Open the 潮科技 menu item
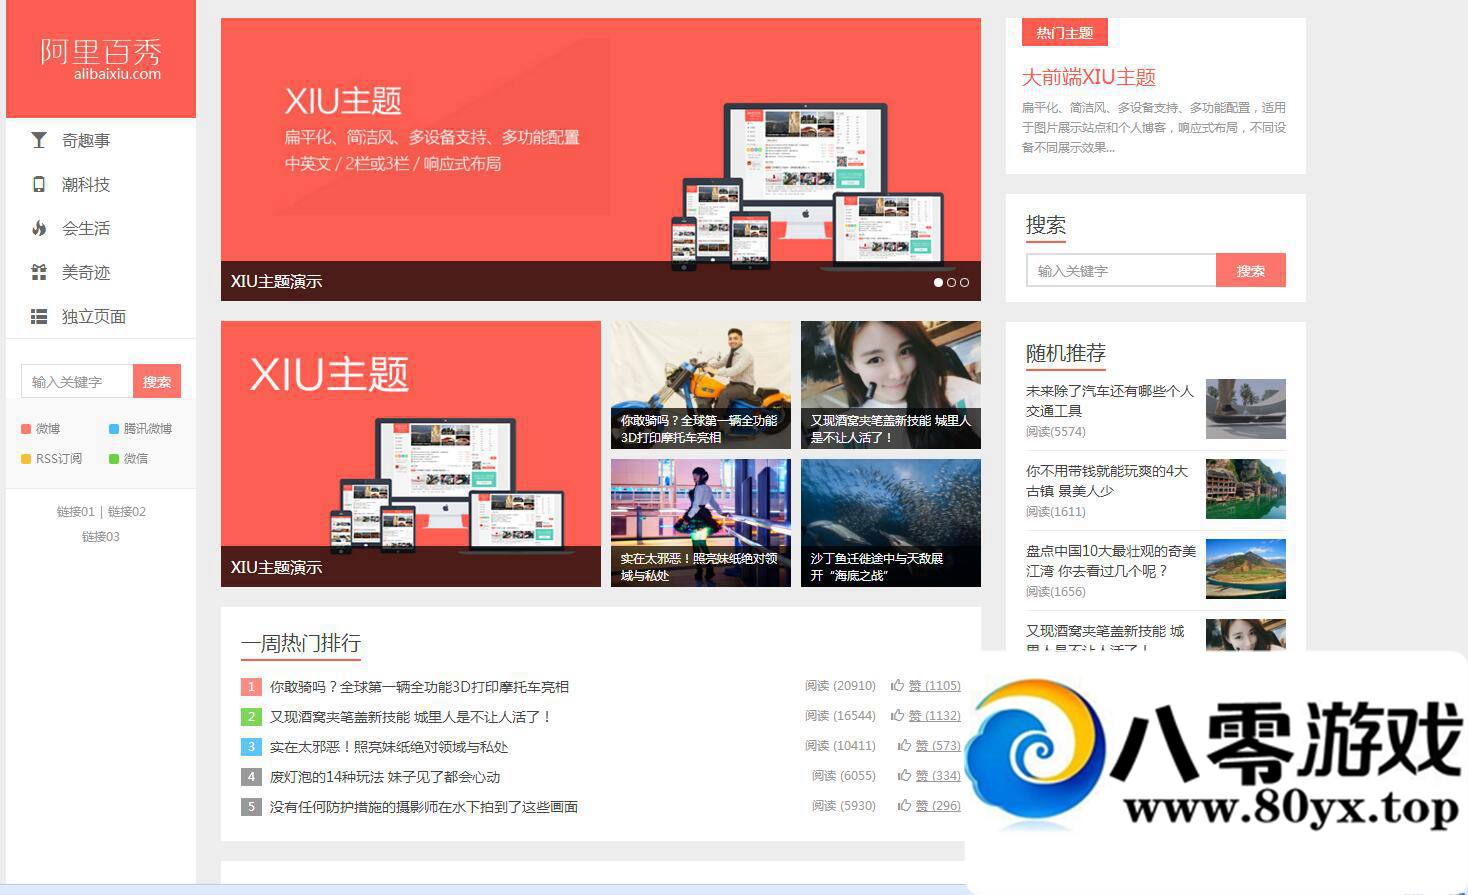The height and width of the screenshot is (895, 1468). 86,185
